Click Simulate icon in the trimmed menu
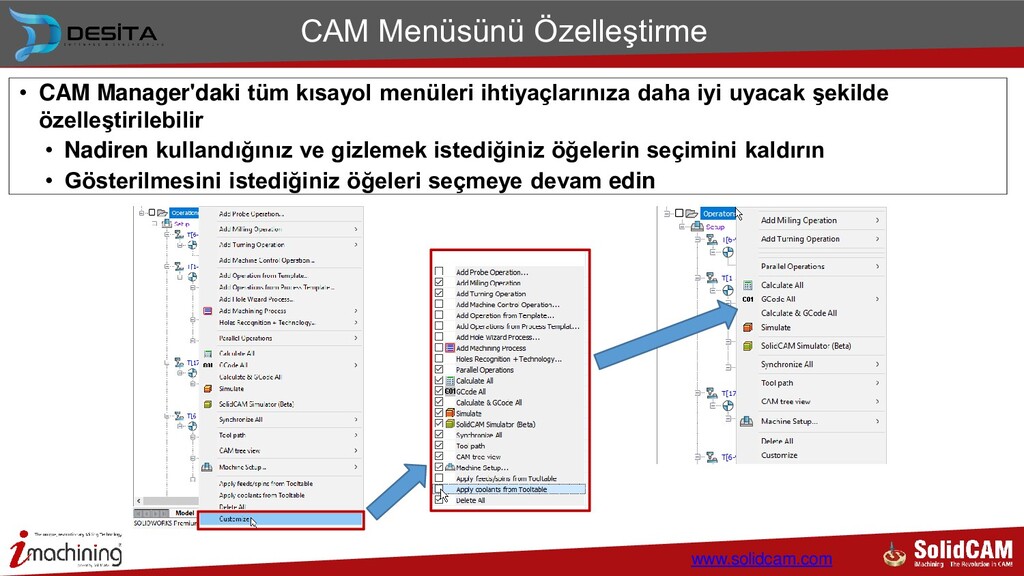Image resolution: width=1024 pixels, height=576 pixels. click(748, 327)
